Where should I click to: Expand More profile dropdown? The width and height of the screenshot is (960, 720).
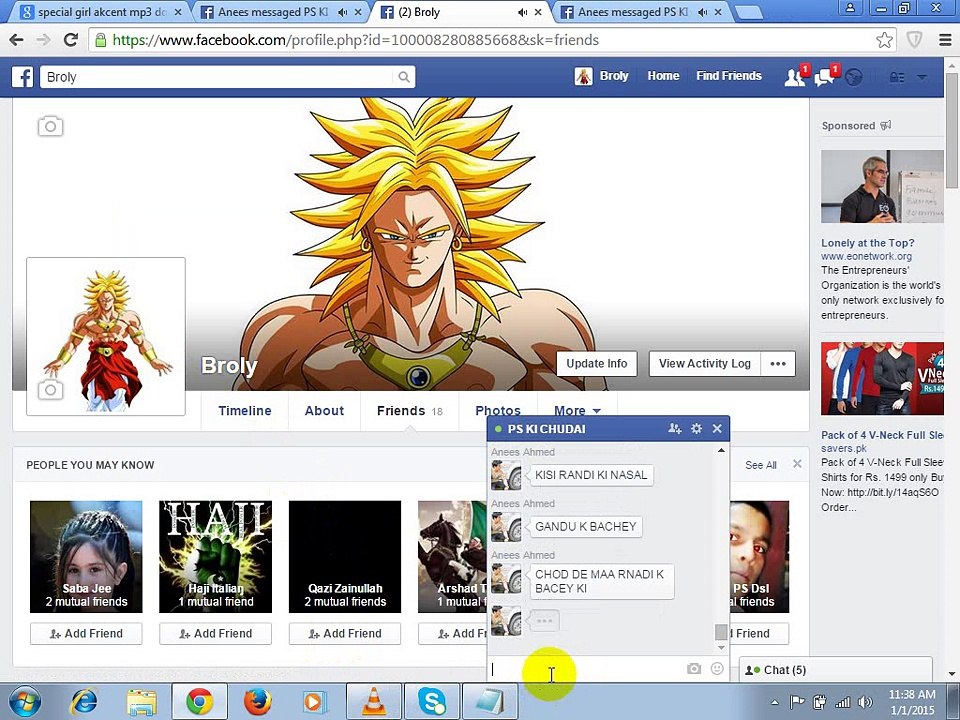[x=577, y=409]
